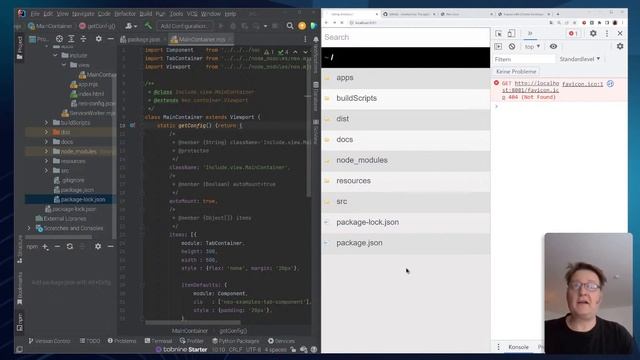The width and height of the screenshot is (640, 360).
Task: Open Project panel settings gear
Action: click(98, 39)
